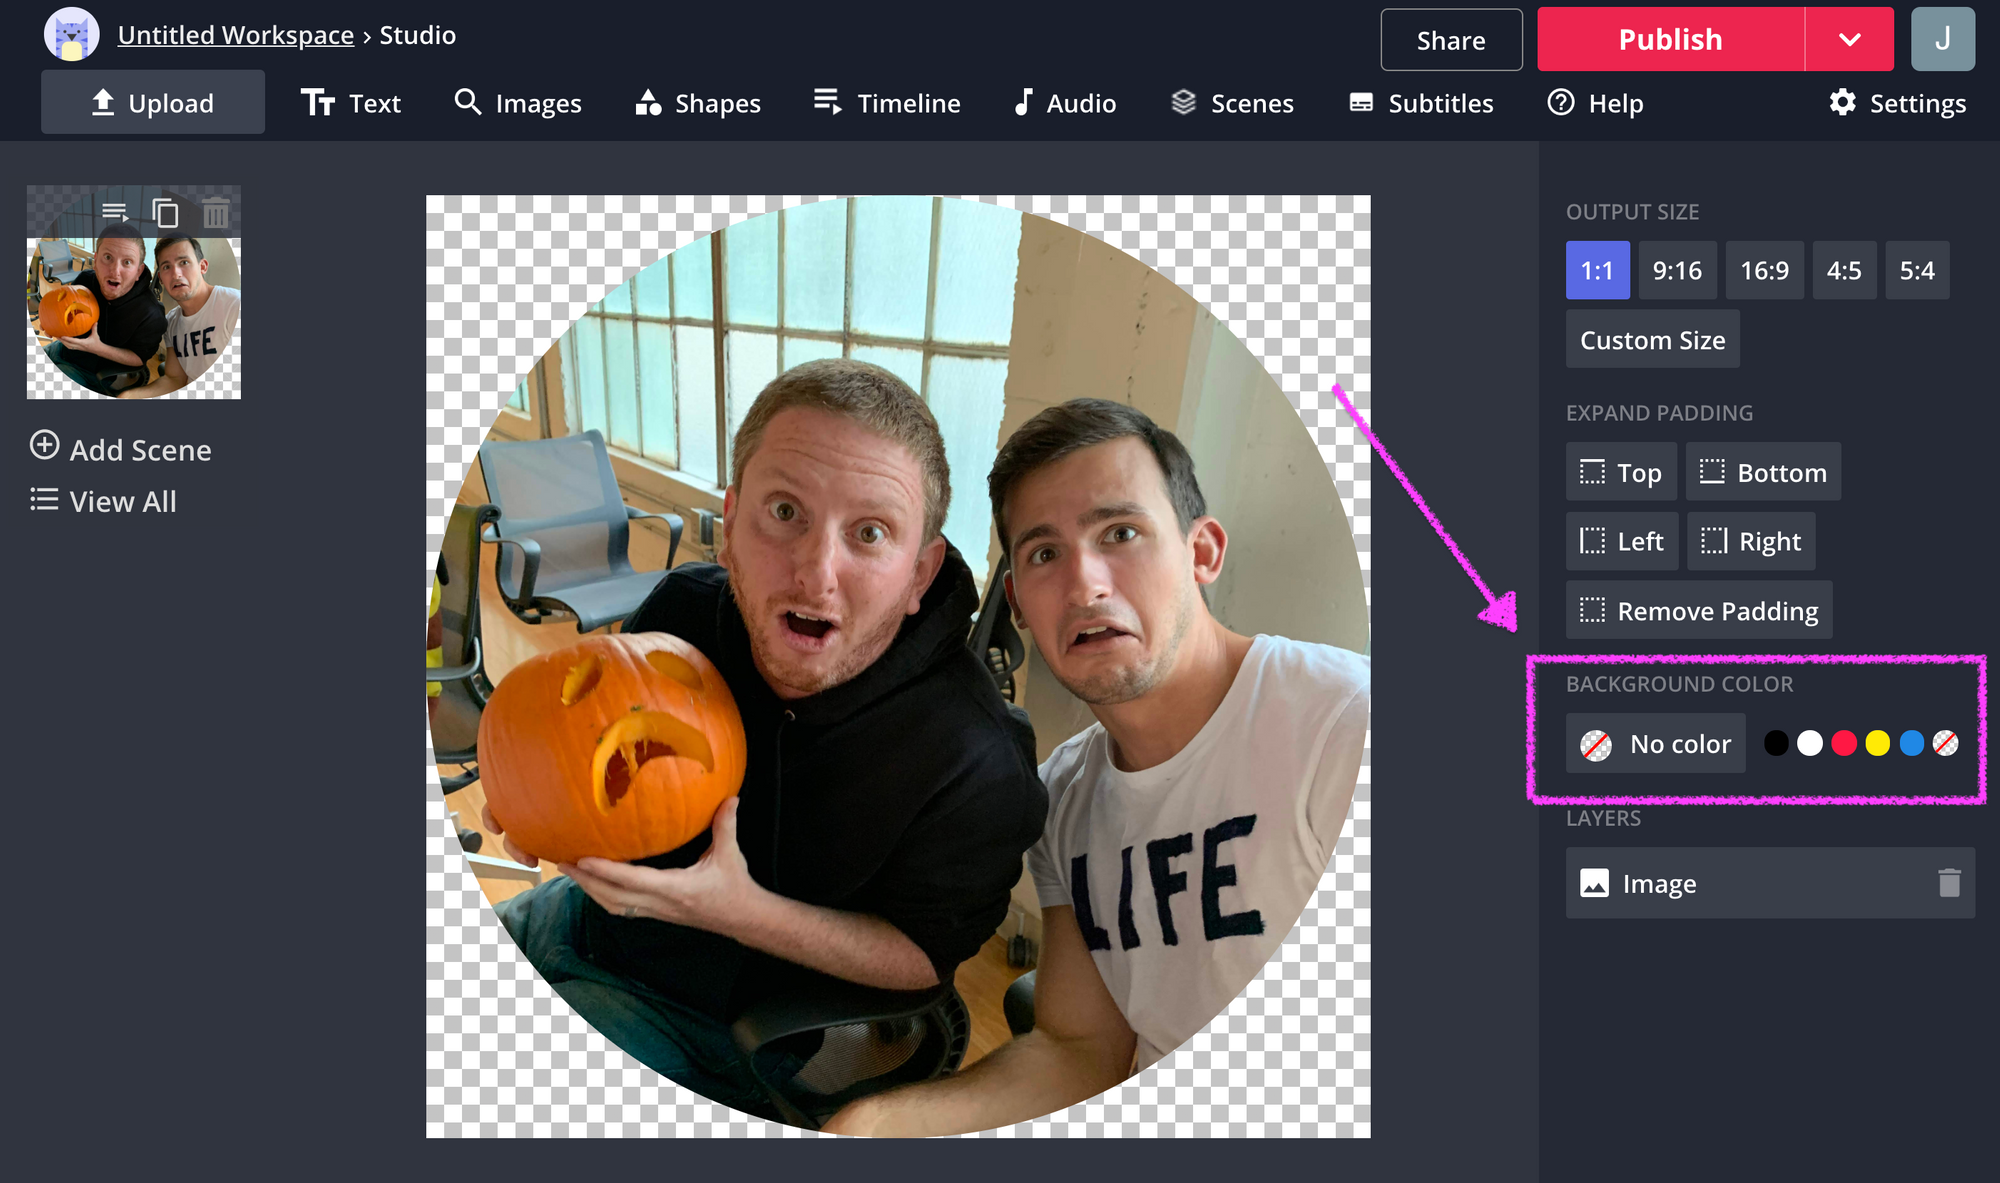Open the Untitled Workspace link
Viewport: 2000px width, 1183px height.
tap(236, 35)
